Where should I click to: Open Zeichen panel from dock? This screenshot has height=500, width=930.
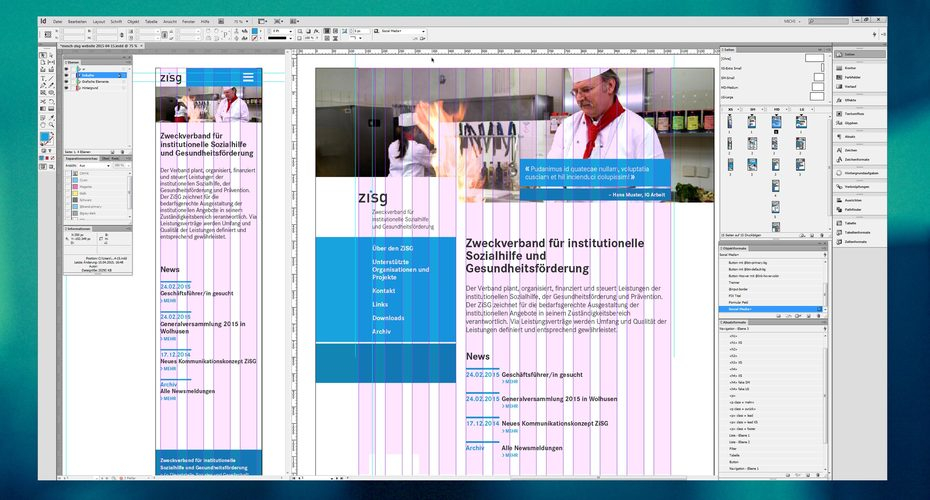pyautogui.click(x=859, y=150)
